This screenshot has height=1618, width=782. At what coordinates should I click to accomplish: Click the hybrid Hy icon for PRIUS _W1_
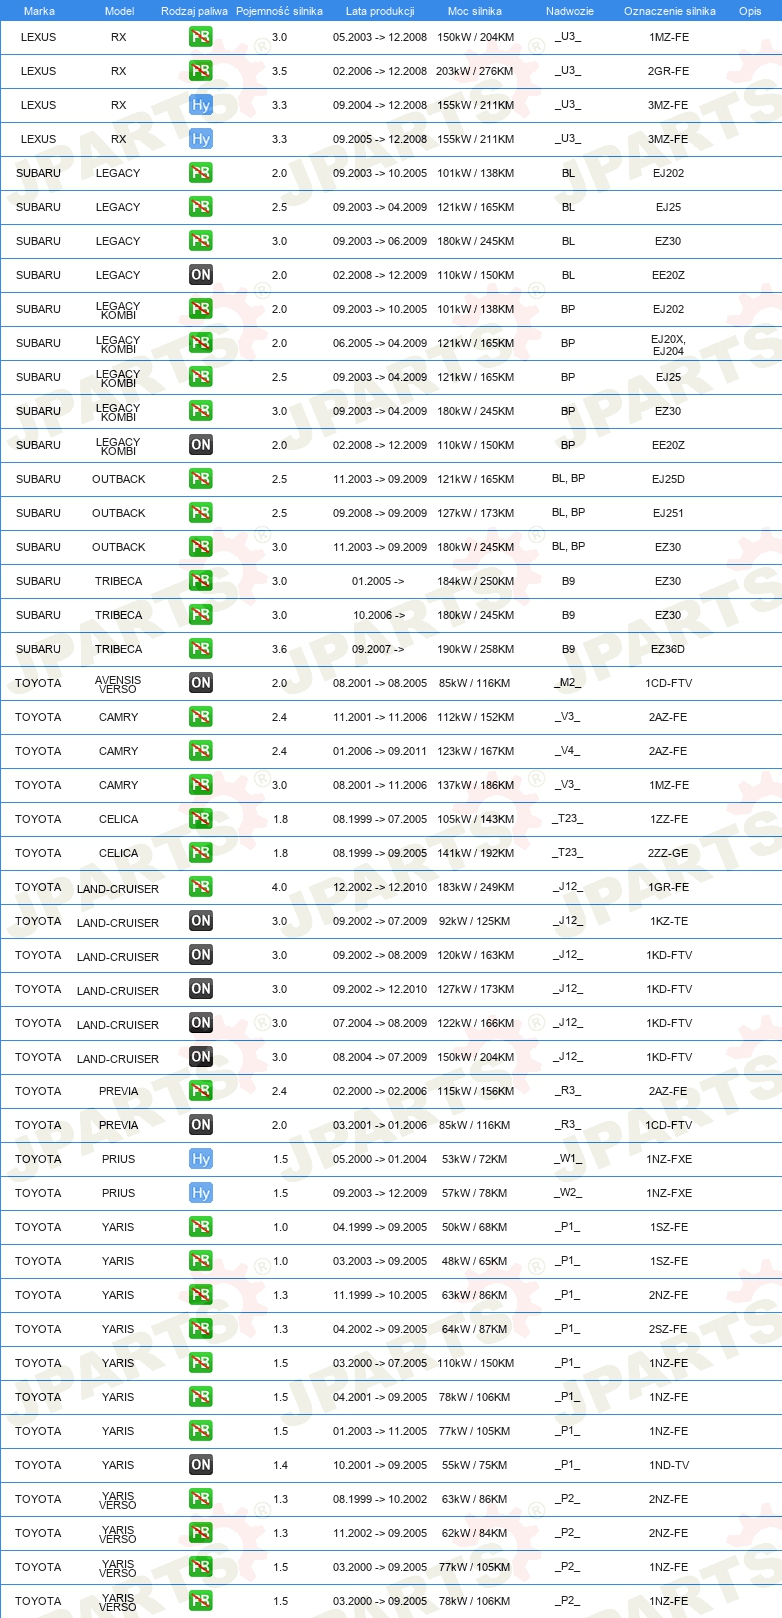click(201, 1159)
